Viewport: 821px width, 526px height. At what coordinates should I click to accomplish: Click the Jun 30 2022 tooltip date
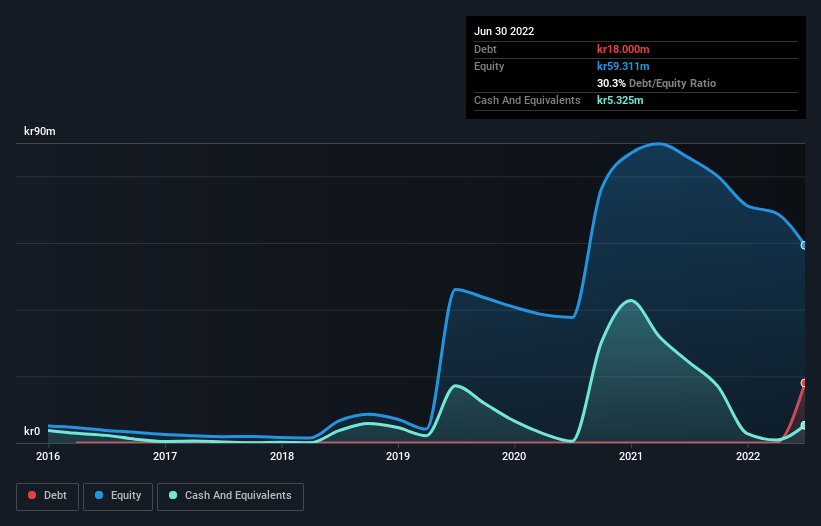point(504,31)
